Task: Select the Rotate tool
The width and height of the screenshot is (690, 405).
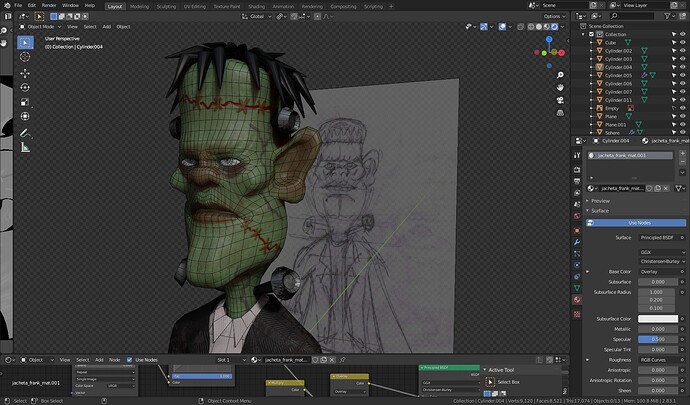Action: [25, 88]
